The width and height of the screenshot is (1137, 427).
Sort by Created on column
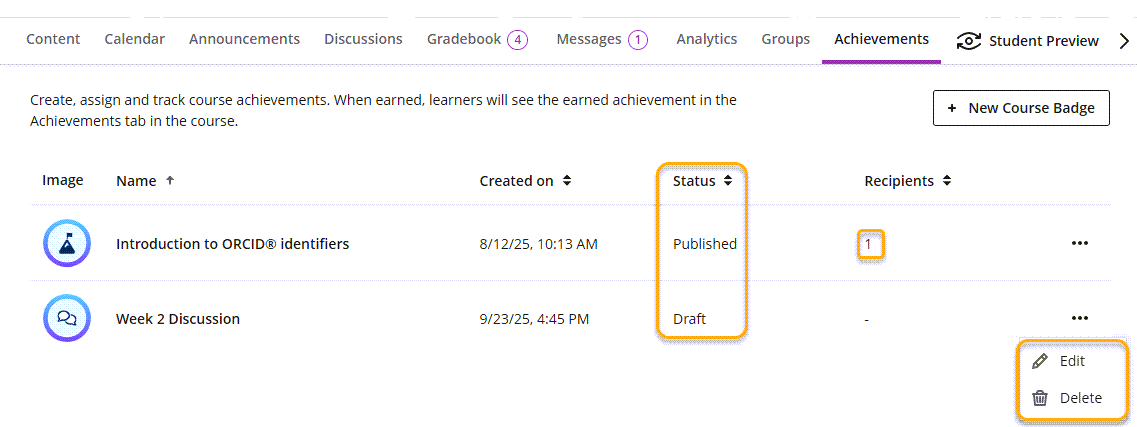click(x=567, y=181)
